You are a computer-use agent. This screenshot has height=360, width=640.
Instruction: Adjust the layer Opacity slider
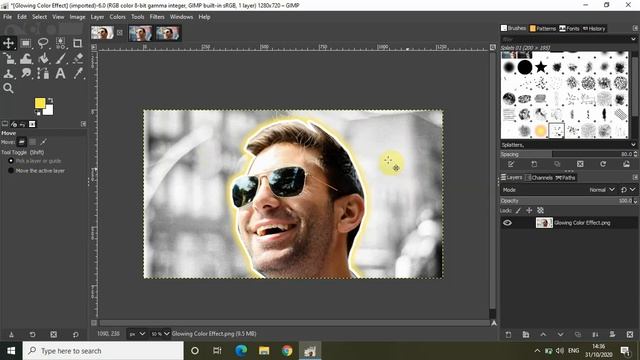click(569, 201)
